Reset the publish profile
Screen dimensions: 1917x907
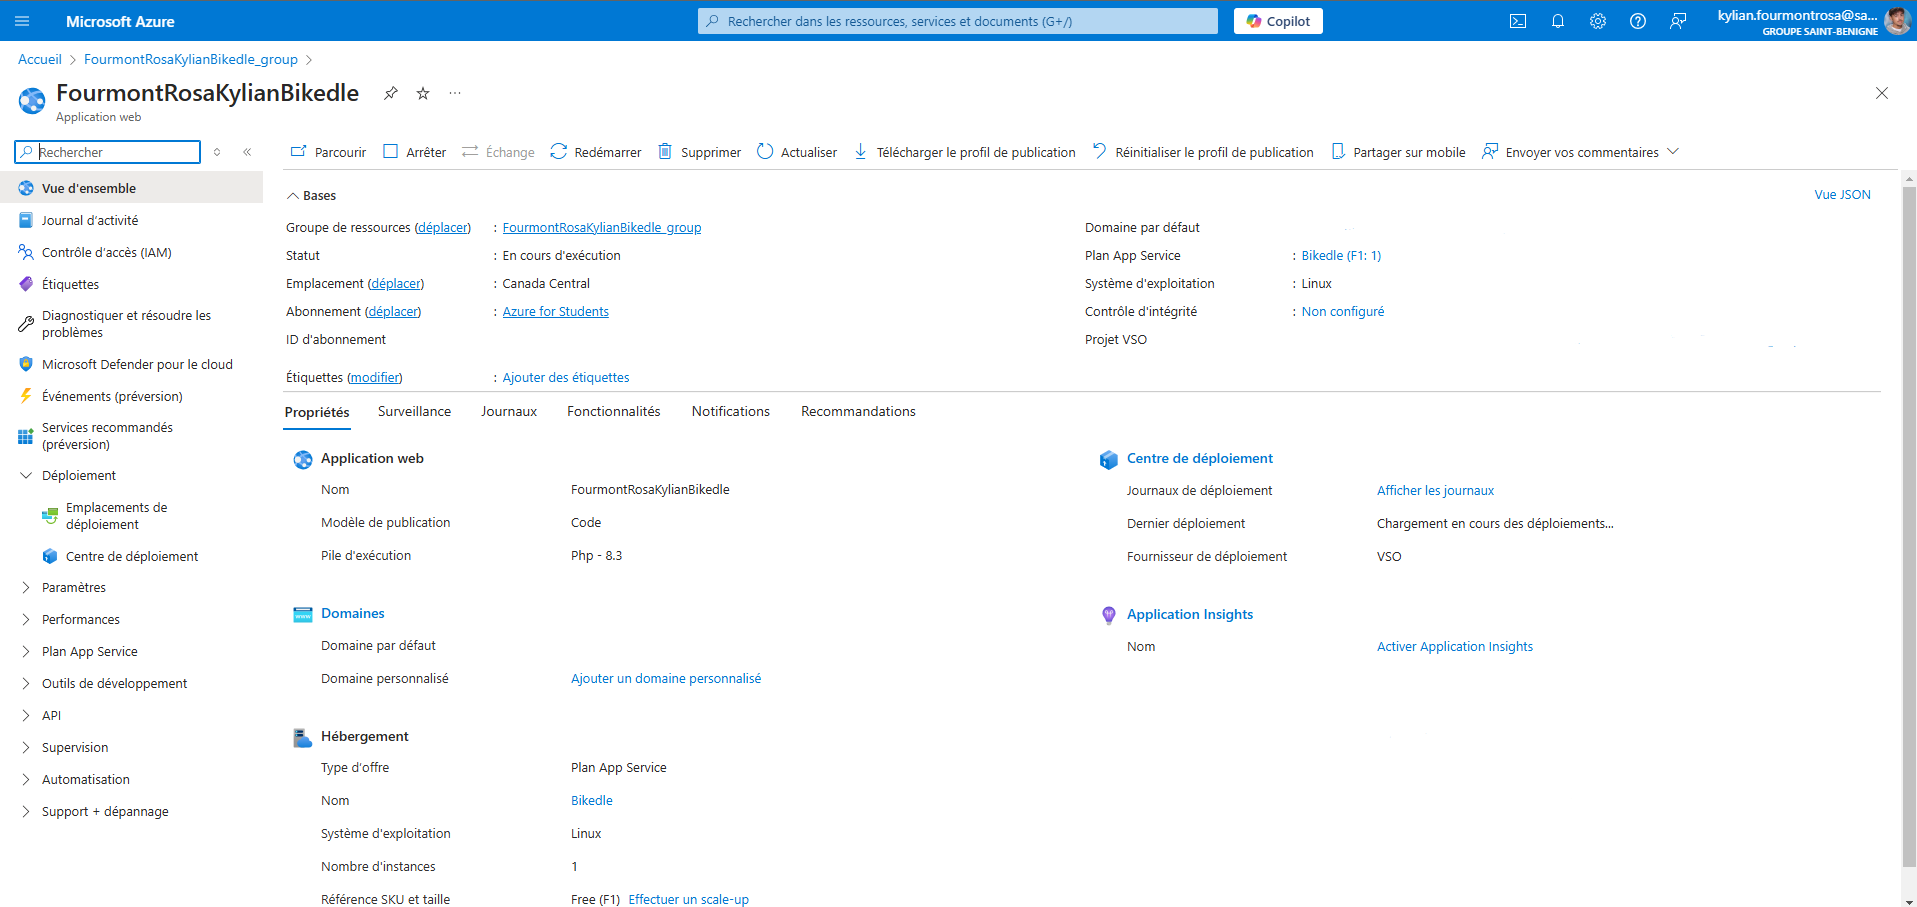click(1203, 152)
